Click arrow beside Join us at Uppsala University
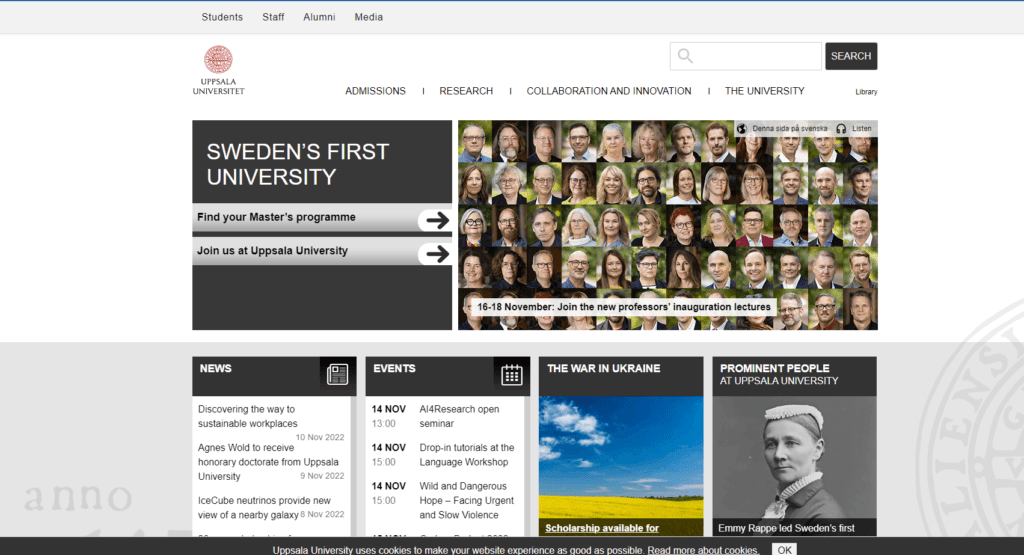The height and width of the screenshot is (555, 1024). [x=435, y=253]
